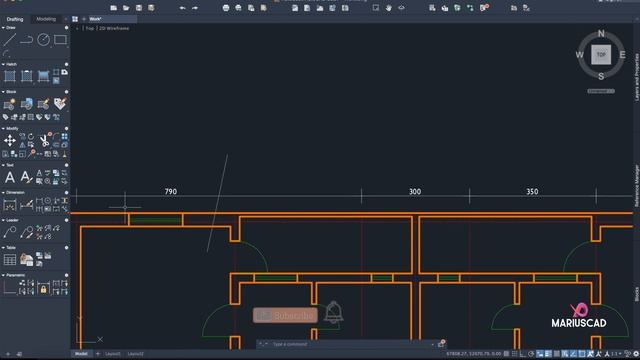
Task: Click the 2D Wireframe visual style label
Action: 114,28
